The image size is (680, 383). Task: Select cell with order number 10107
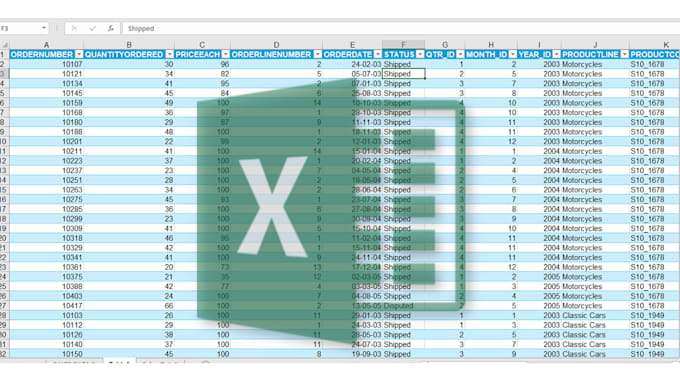click(x=46, y=64)
